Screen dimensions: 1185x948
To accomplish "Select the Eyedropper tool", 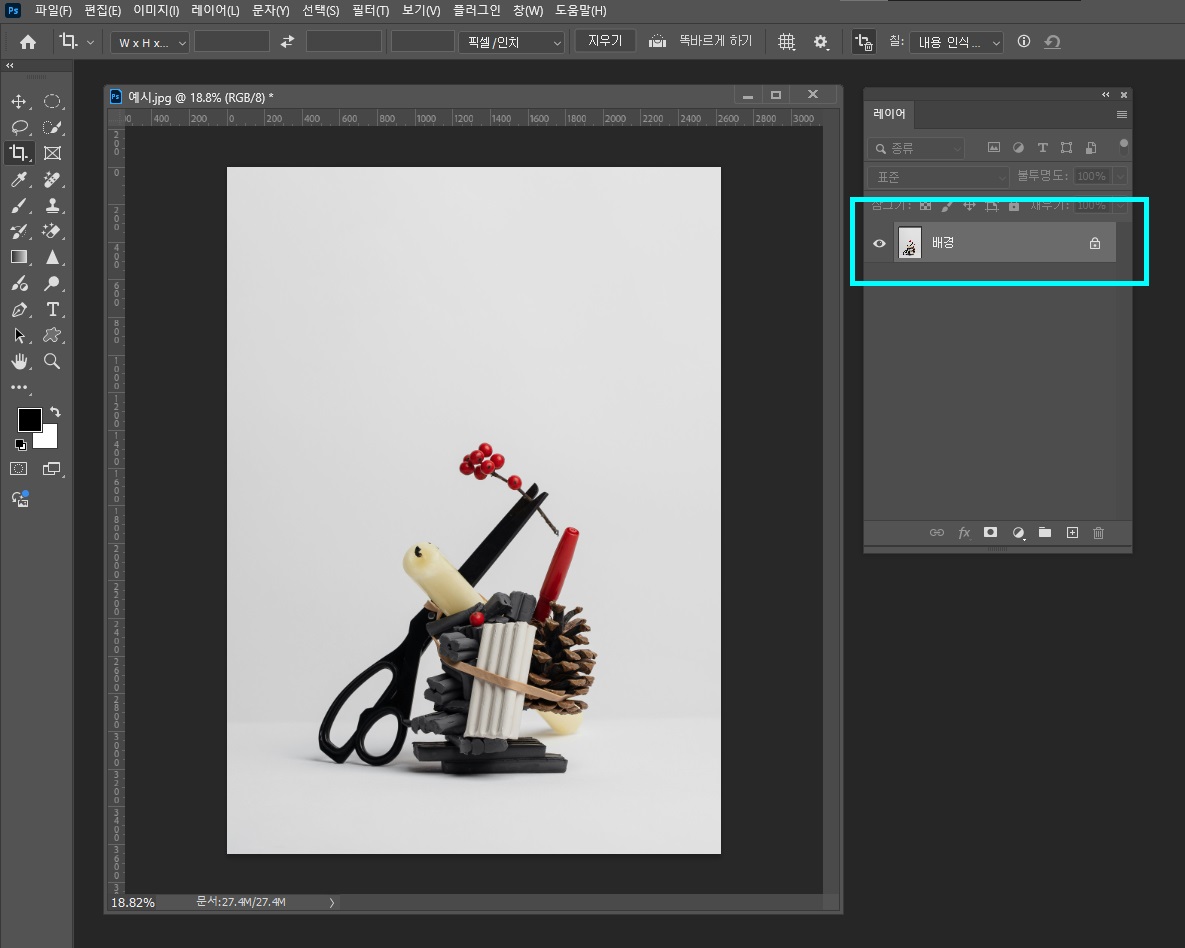I will [19, 179].
